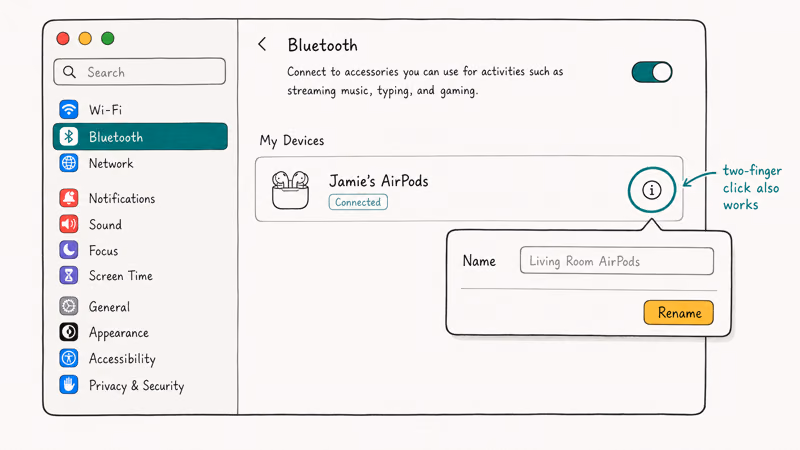Open Network settings label

pos(111,163)
